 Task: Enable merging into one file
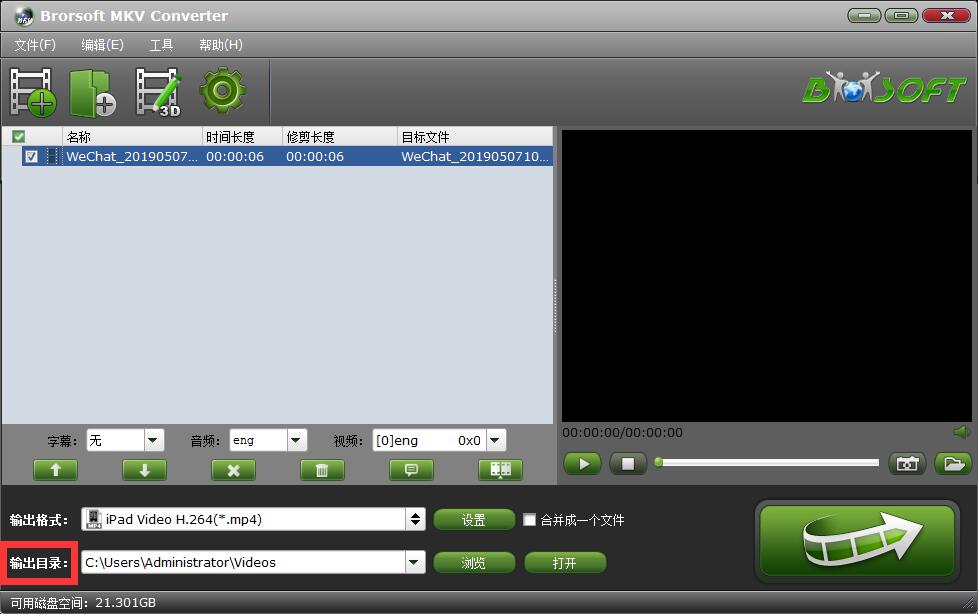point(529,519)
